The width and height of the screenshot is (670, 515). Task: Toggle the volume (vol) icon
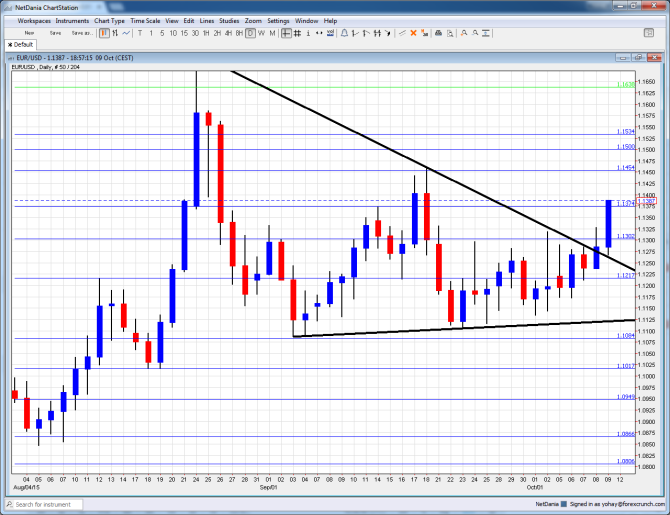click(330, 33)
